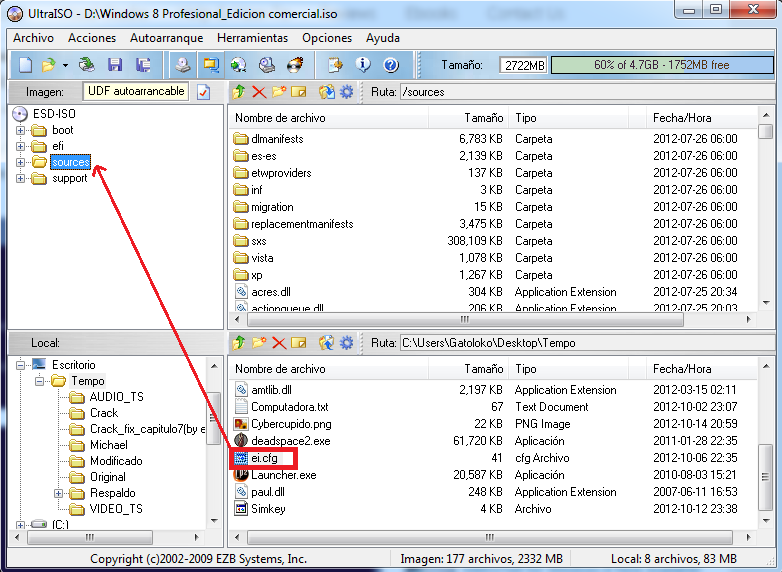The image size is (782, 572).
Task: Click the local file list vertical scrollbar thumb
Action: 765,477
